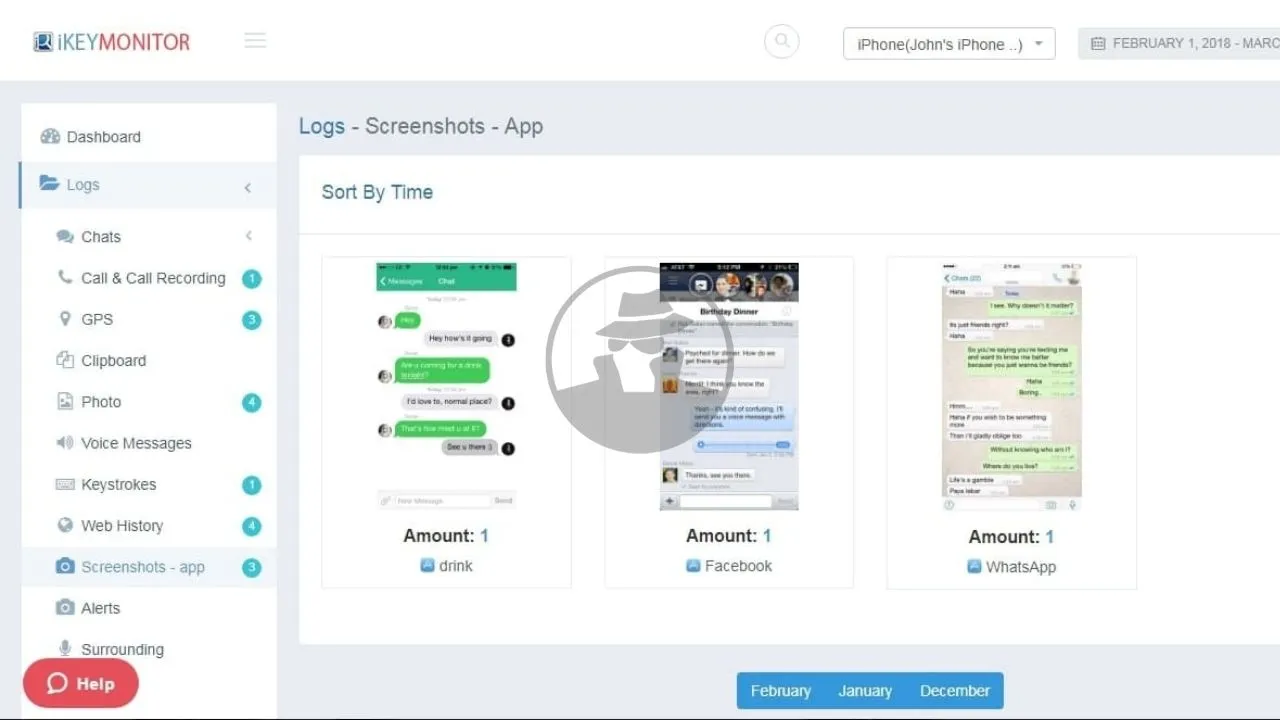
Task: Toggle the hamburger sidebar menu icon
Action: 255,41
